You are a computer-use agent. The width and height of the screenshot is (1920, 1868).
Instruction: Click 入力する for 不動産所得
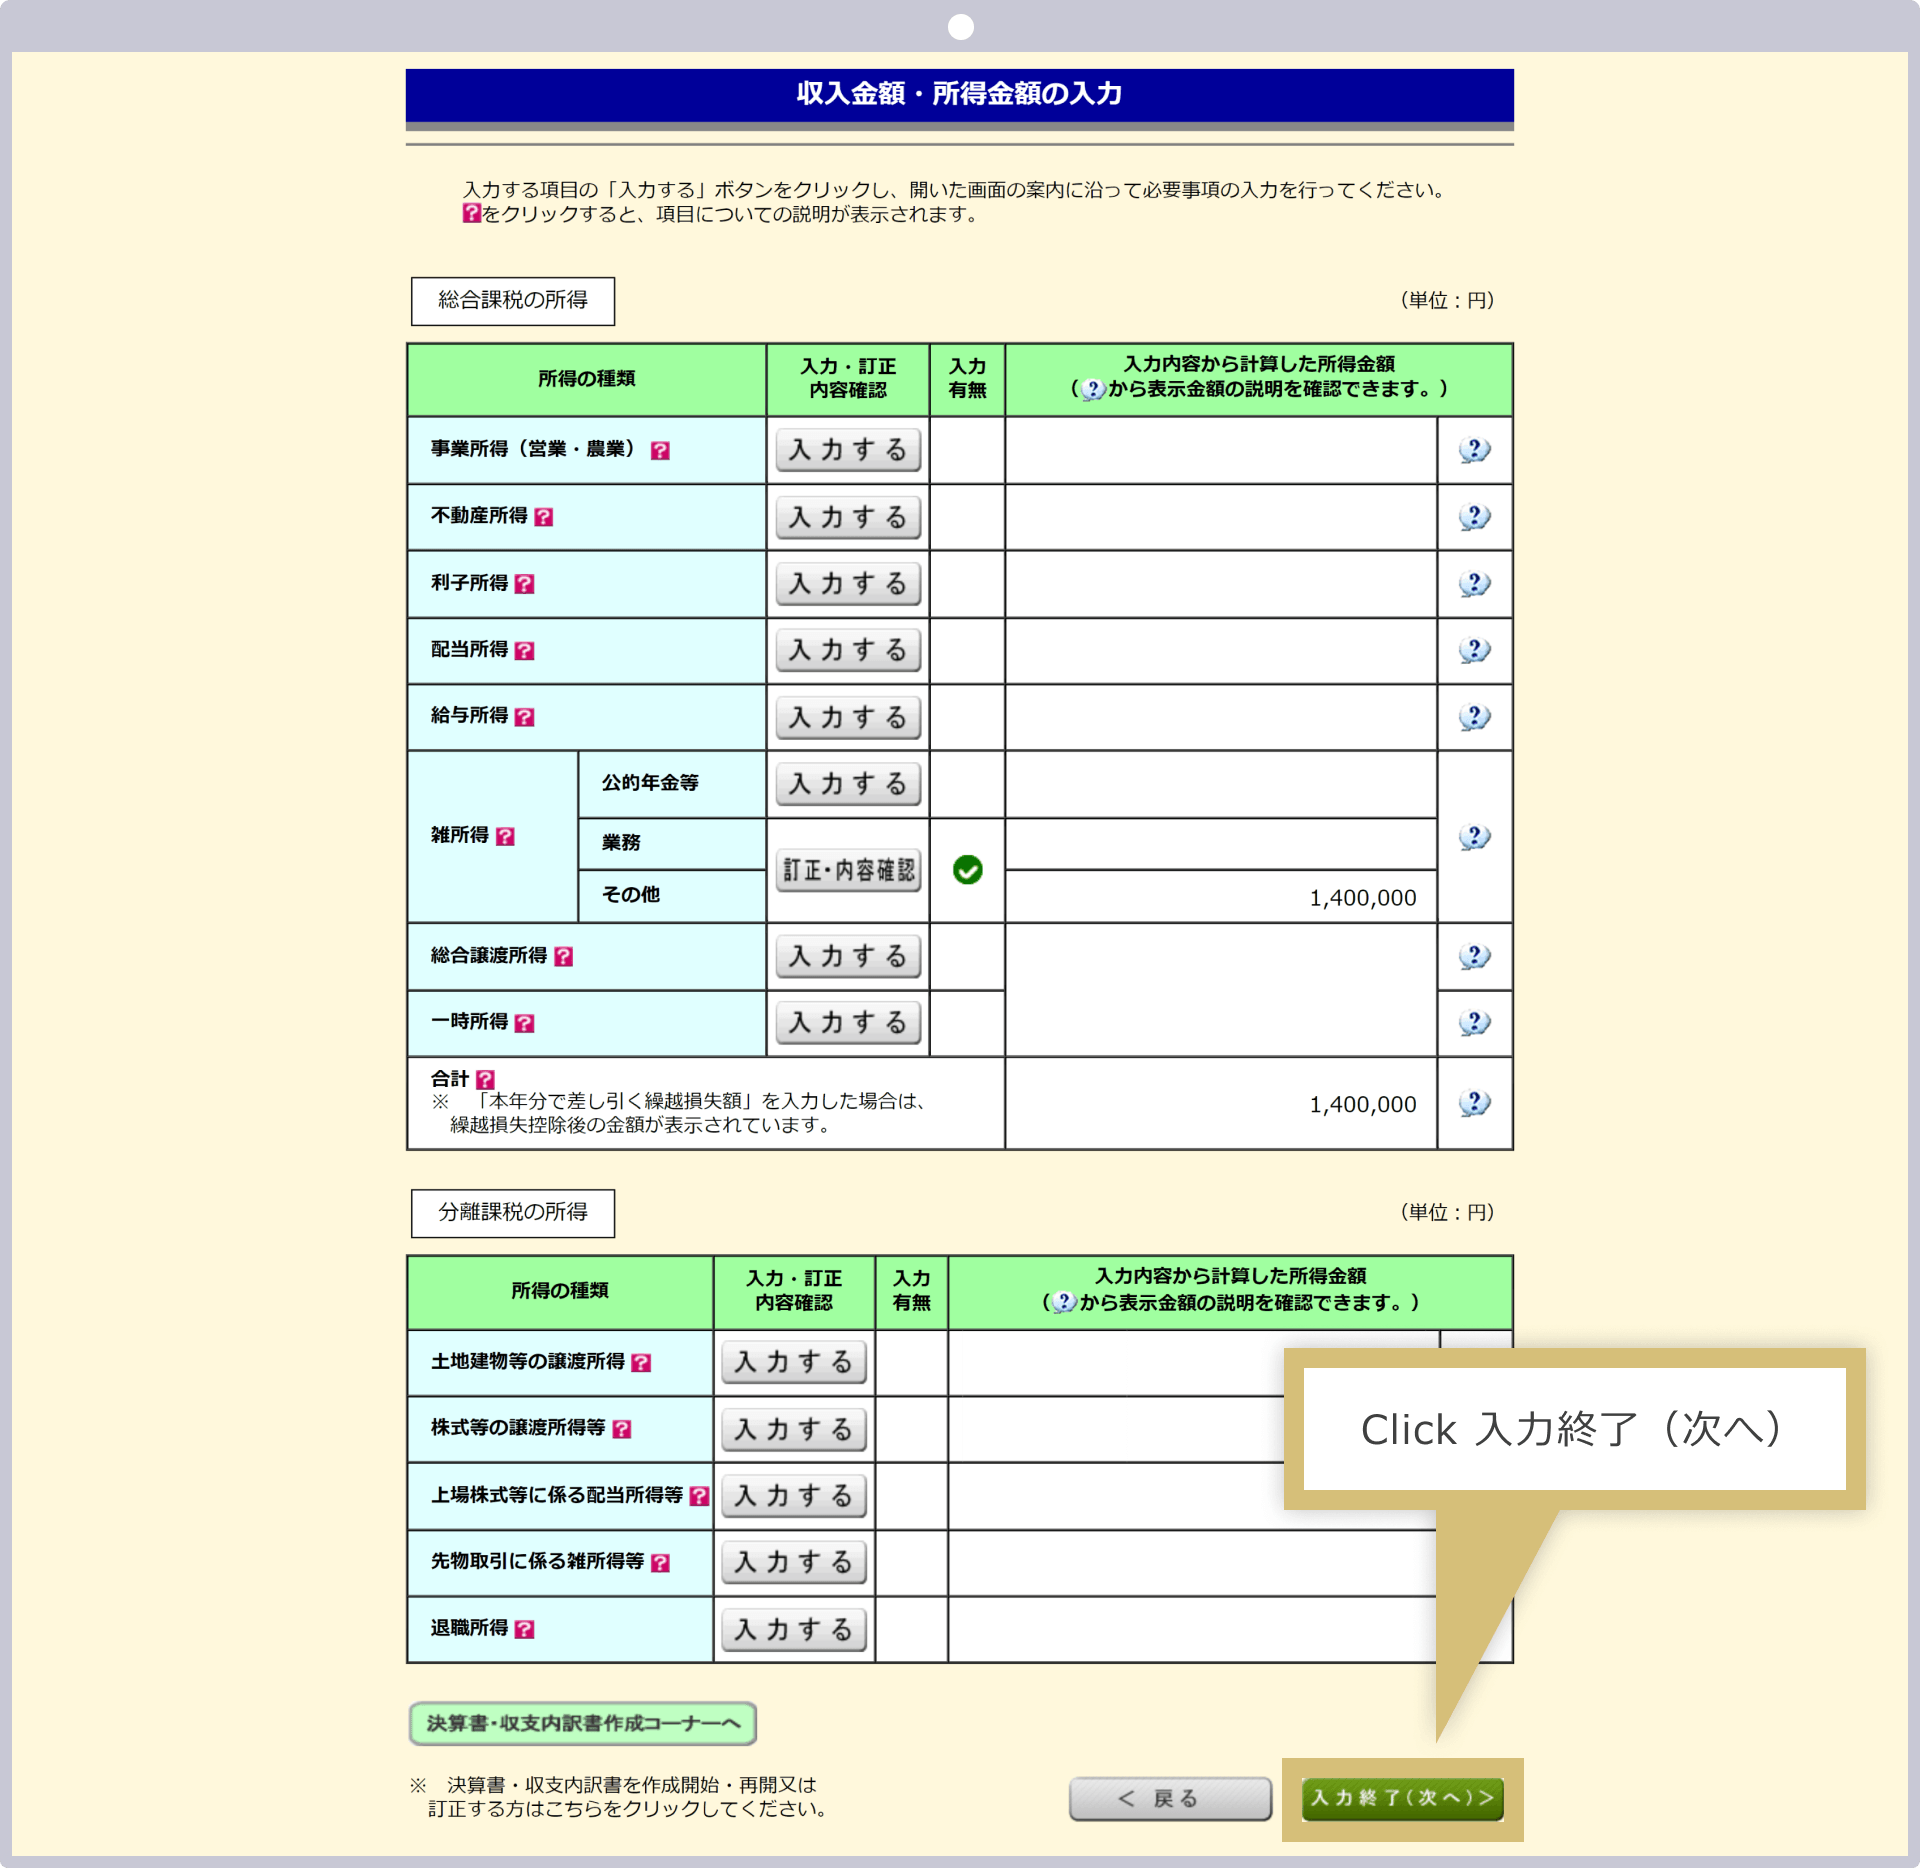click(848, 517)
